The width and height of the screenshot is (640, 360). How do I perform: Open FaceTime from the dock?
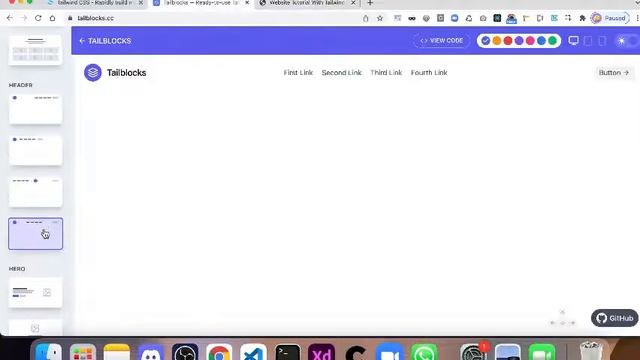pyautogui.click(x=542, y=352)
